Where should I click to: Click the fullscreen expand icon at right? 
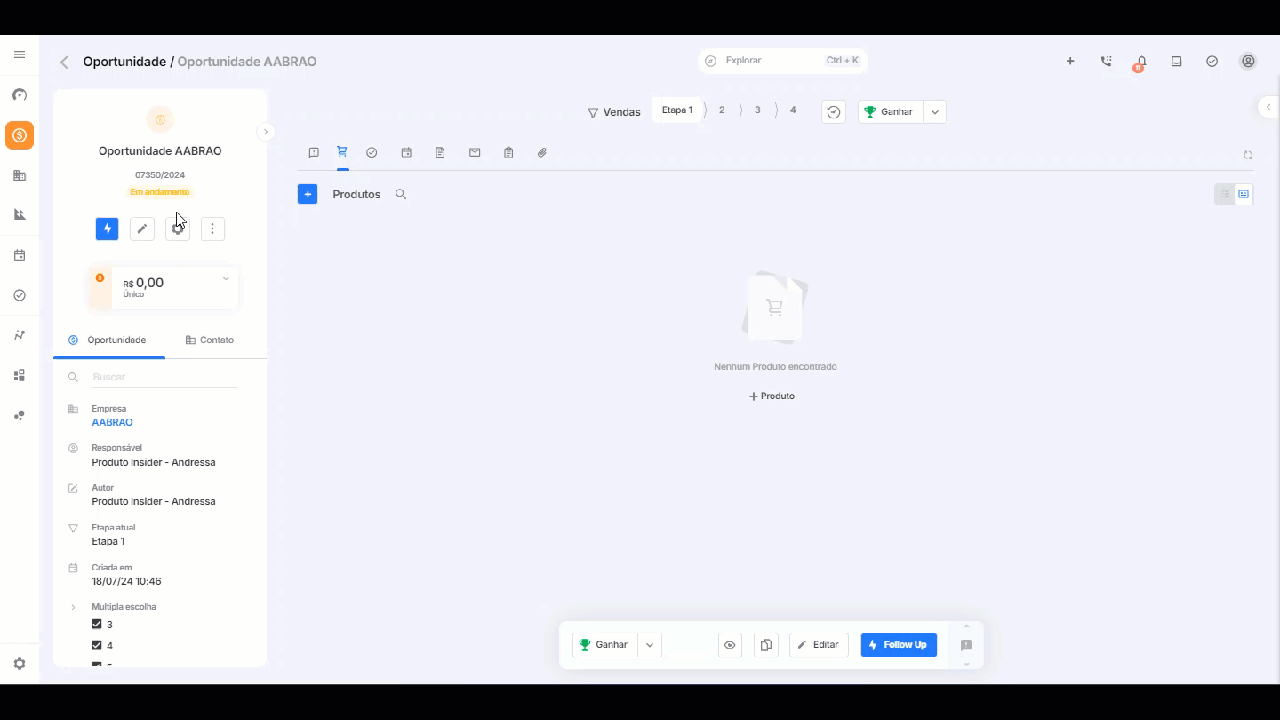(1248, 154)
